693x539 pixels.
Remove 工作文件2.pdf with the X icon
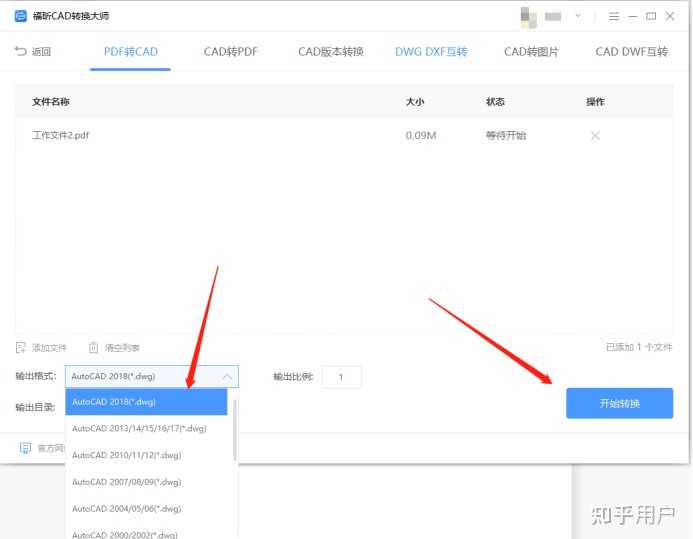coord(595,136)
